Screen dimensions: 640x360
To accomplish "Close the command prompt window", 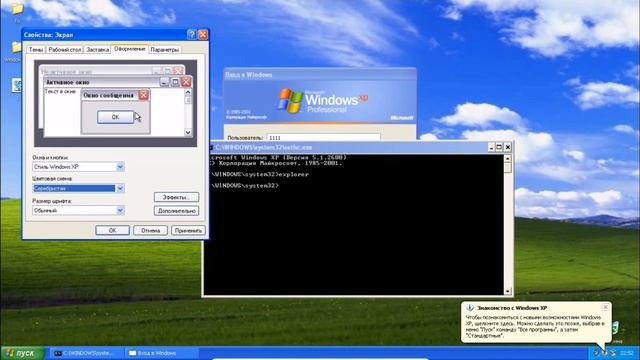I will pyautogui.click(x=508, y=147).
